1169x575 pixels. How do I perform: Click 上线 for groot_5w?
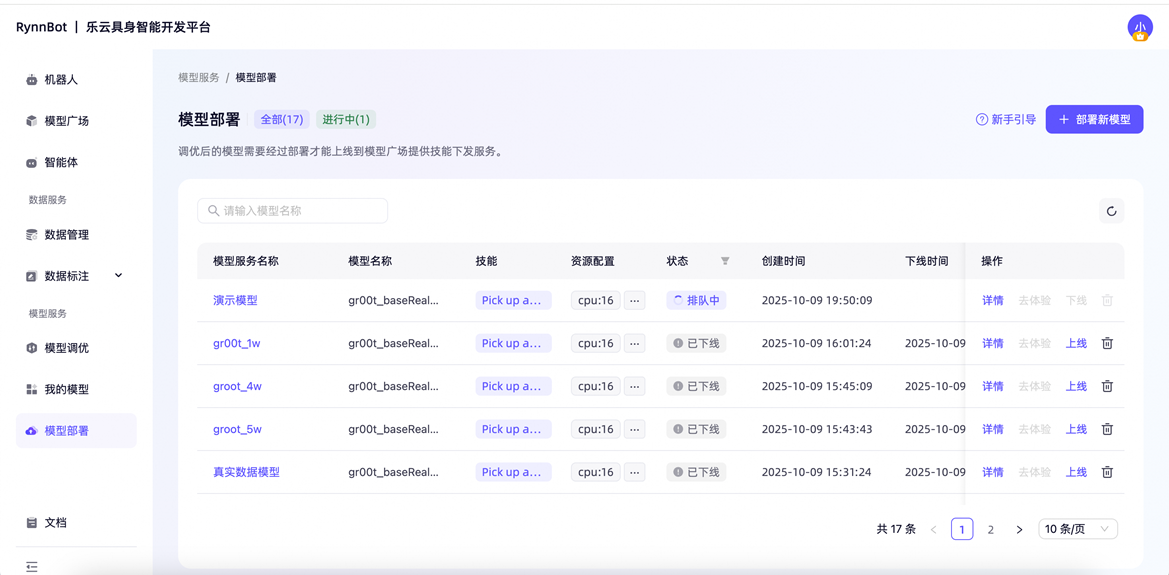1076,429
